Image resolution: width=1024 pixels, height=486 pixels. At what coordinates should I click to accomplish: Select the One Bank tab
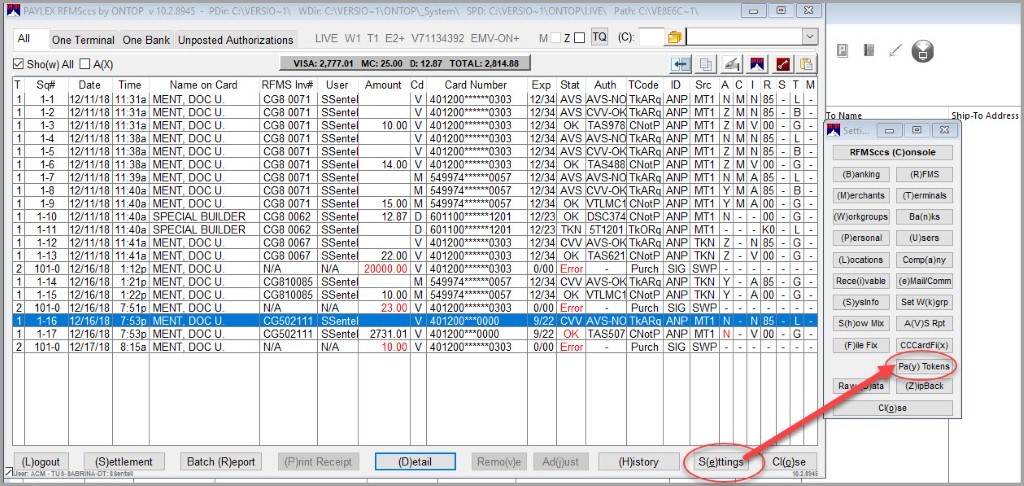pos(146,40)
